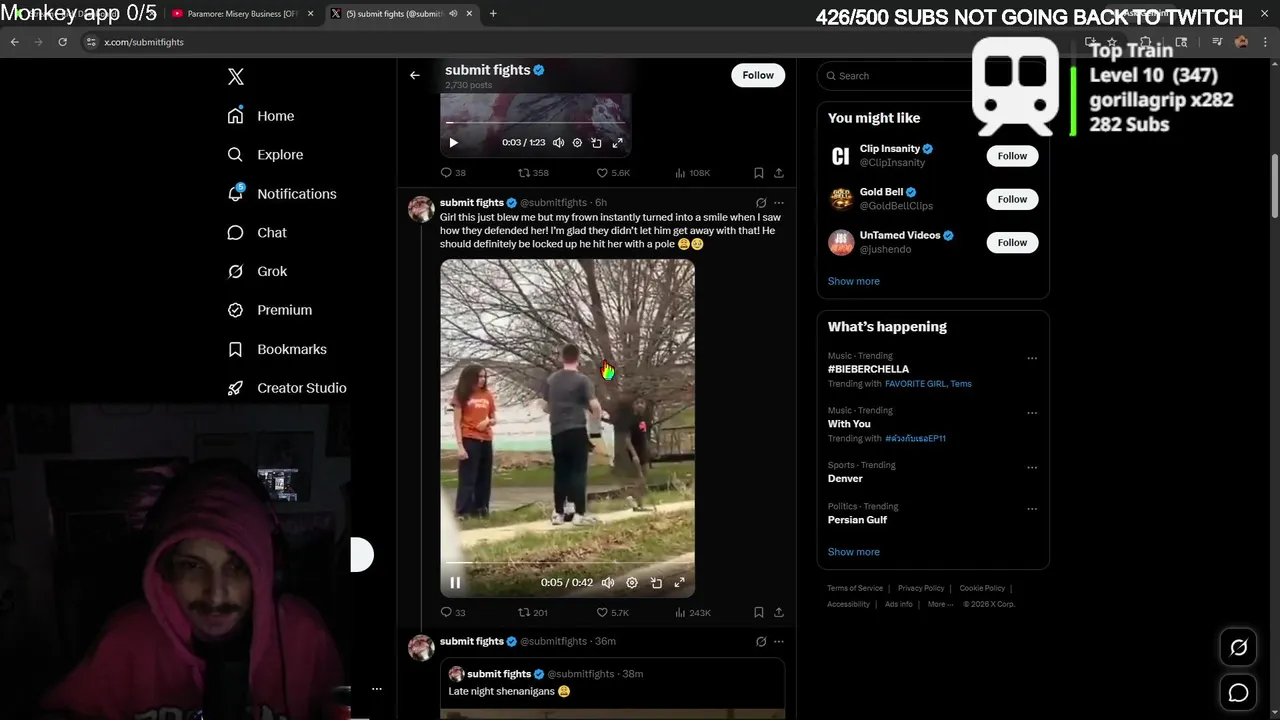The width and height of the screenshot is (1280, 720).
Task: Reply to the post with 38 comments
Action: [x=453, y=172]
